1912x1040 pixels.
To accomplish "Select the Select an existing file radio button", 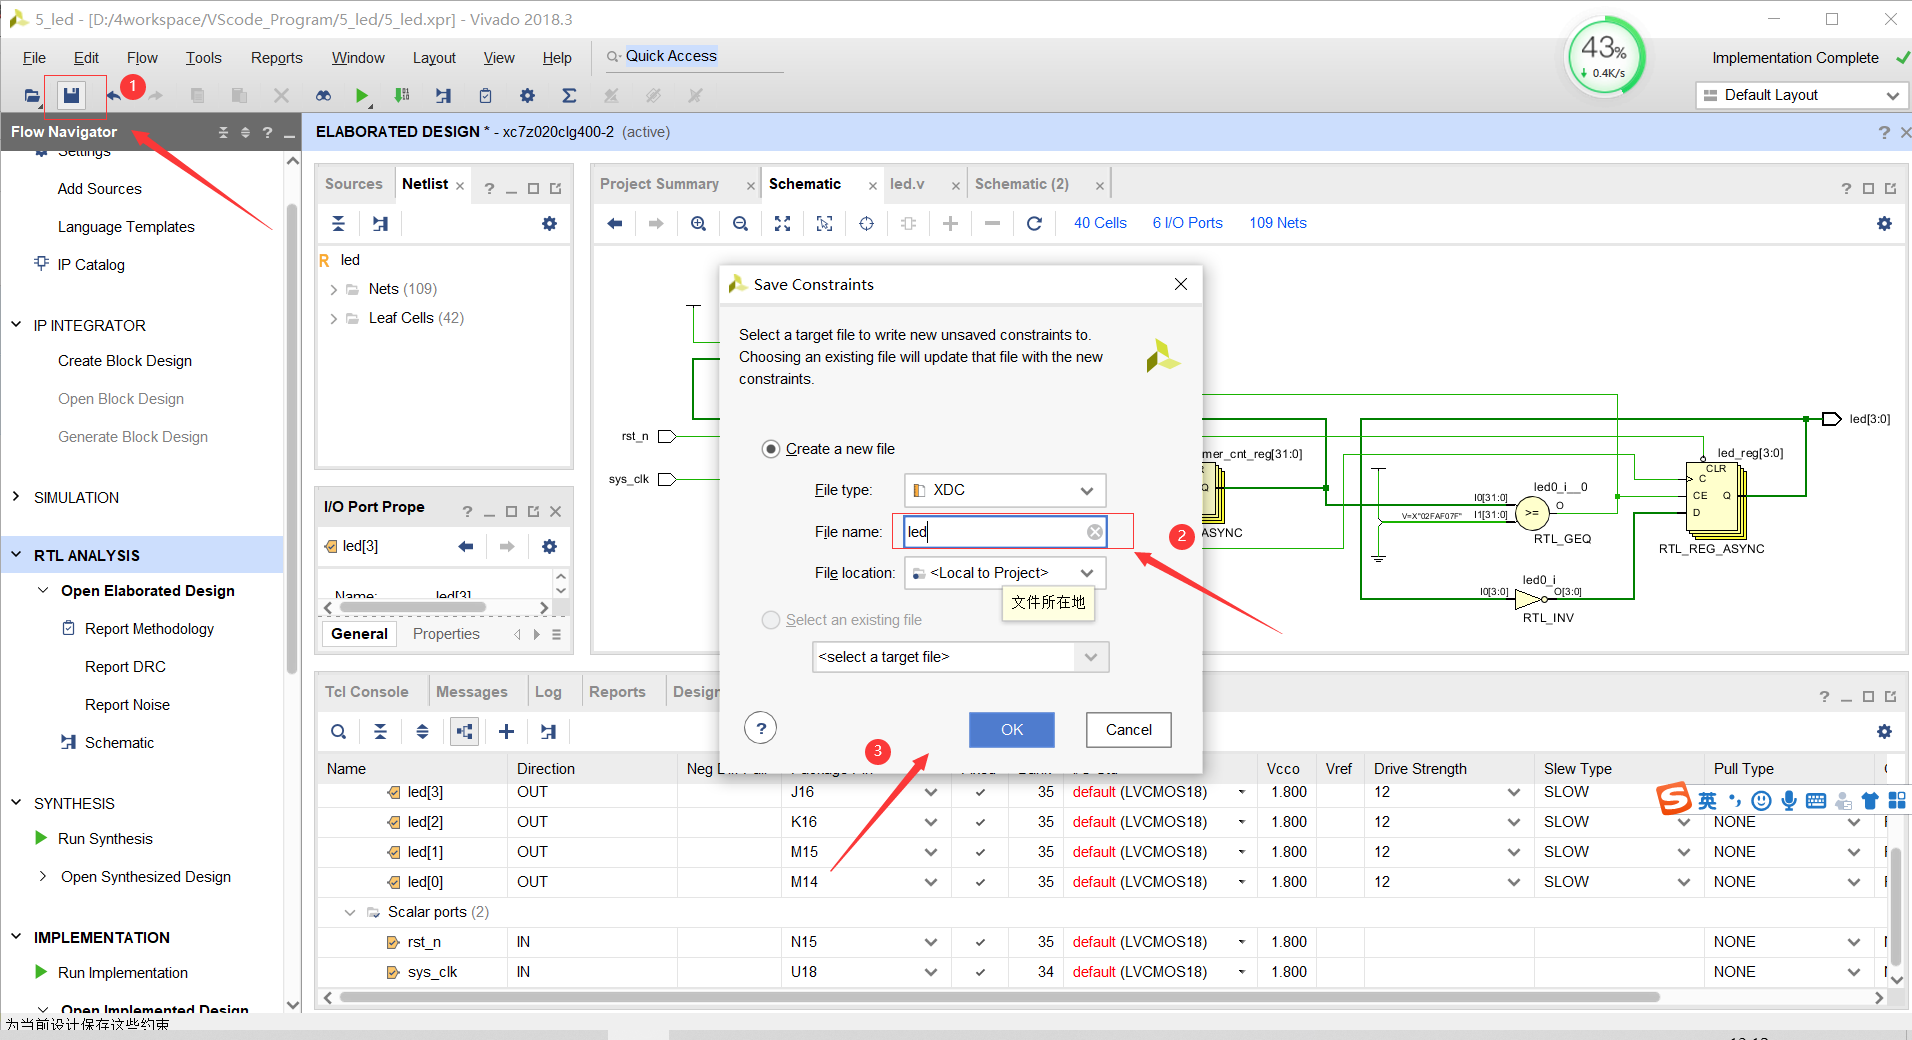I will (x=770, y=620).
